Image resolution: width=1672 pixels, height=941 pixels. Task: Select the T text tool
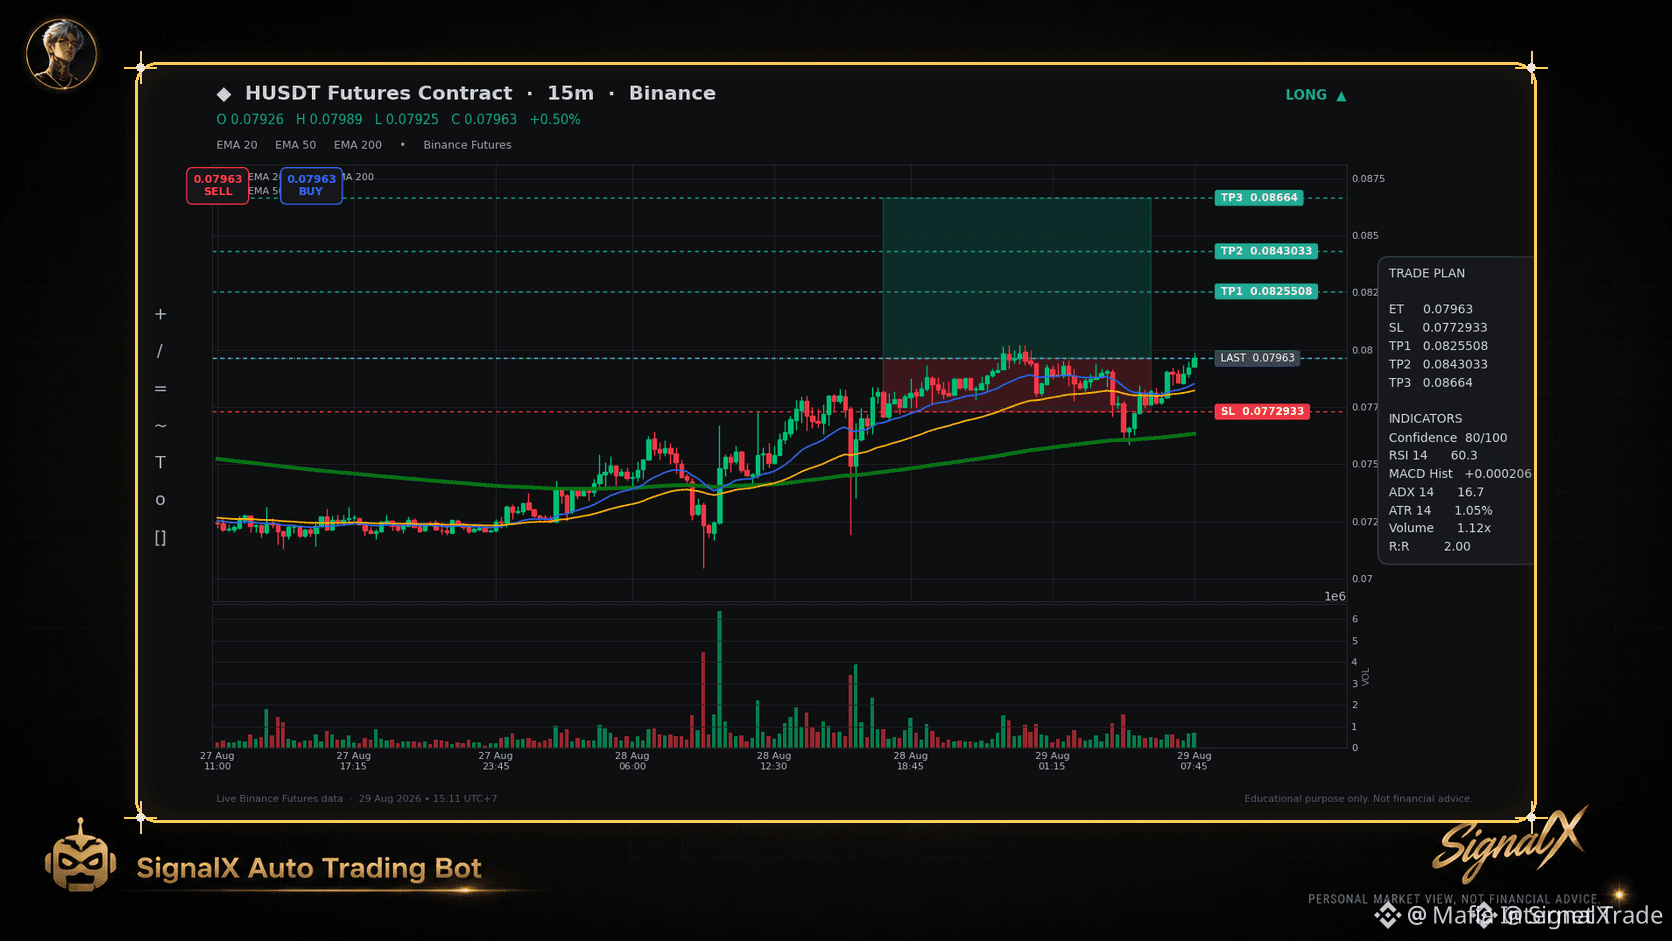160,462
